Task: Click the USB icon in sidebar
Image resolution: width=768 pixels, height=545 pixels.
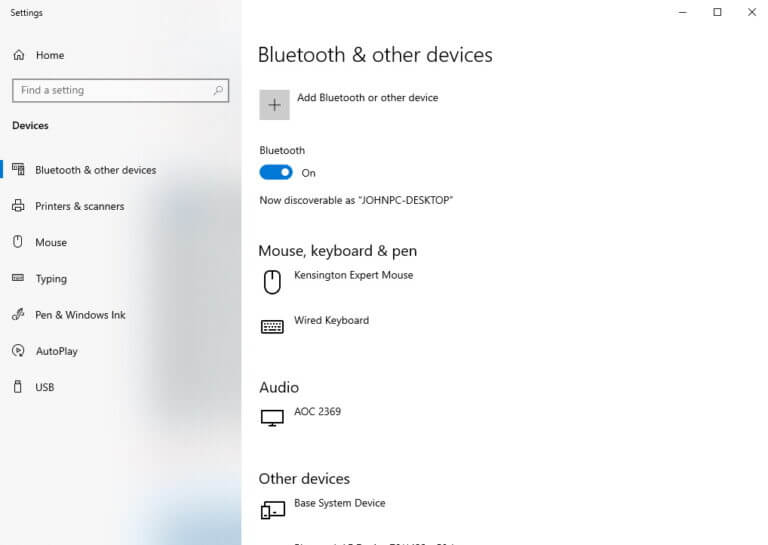Action: tap(18, 387)
